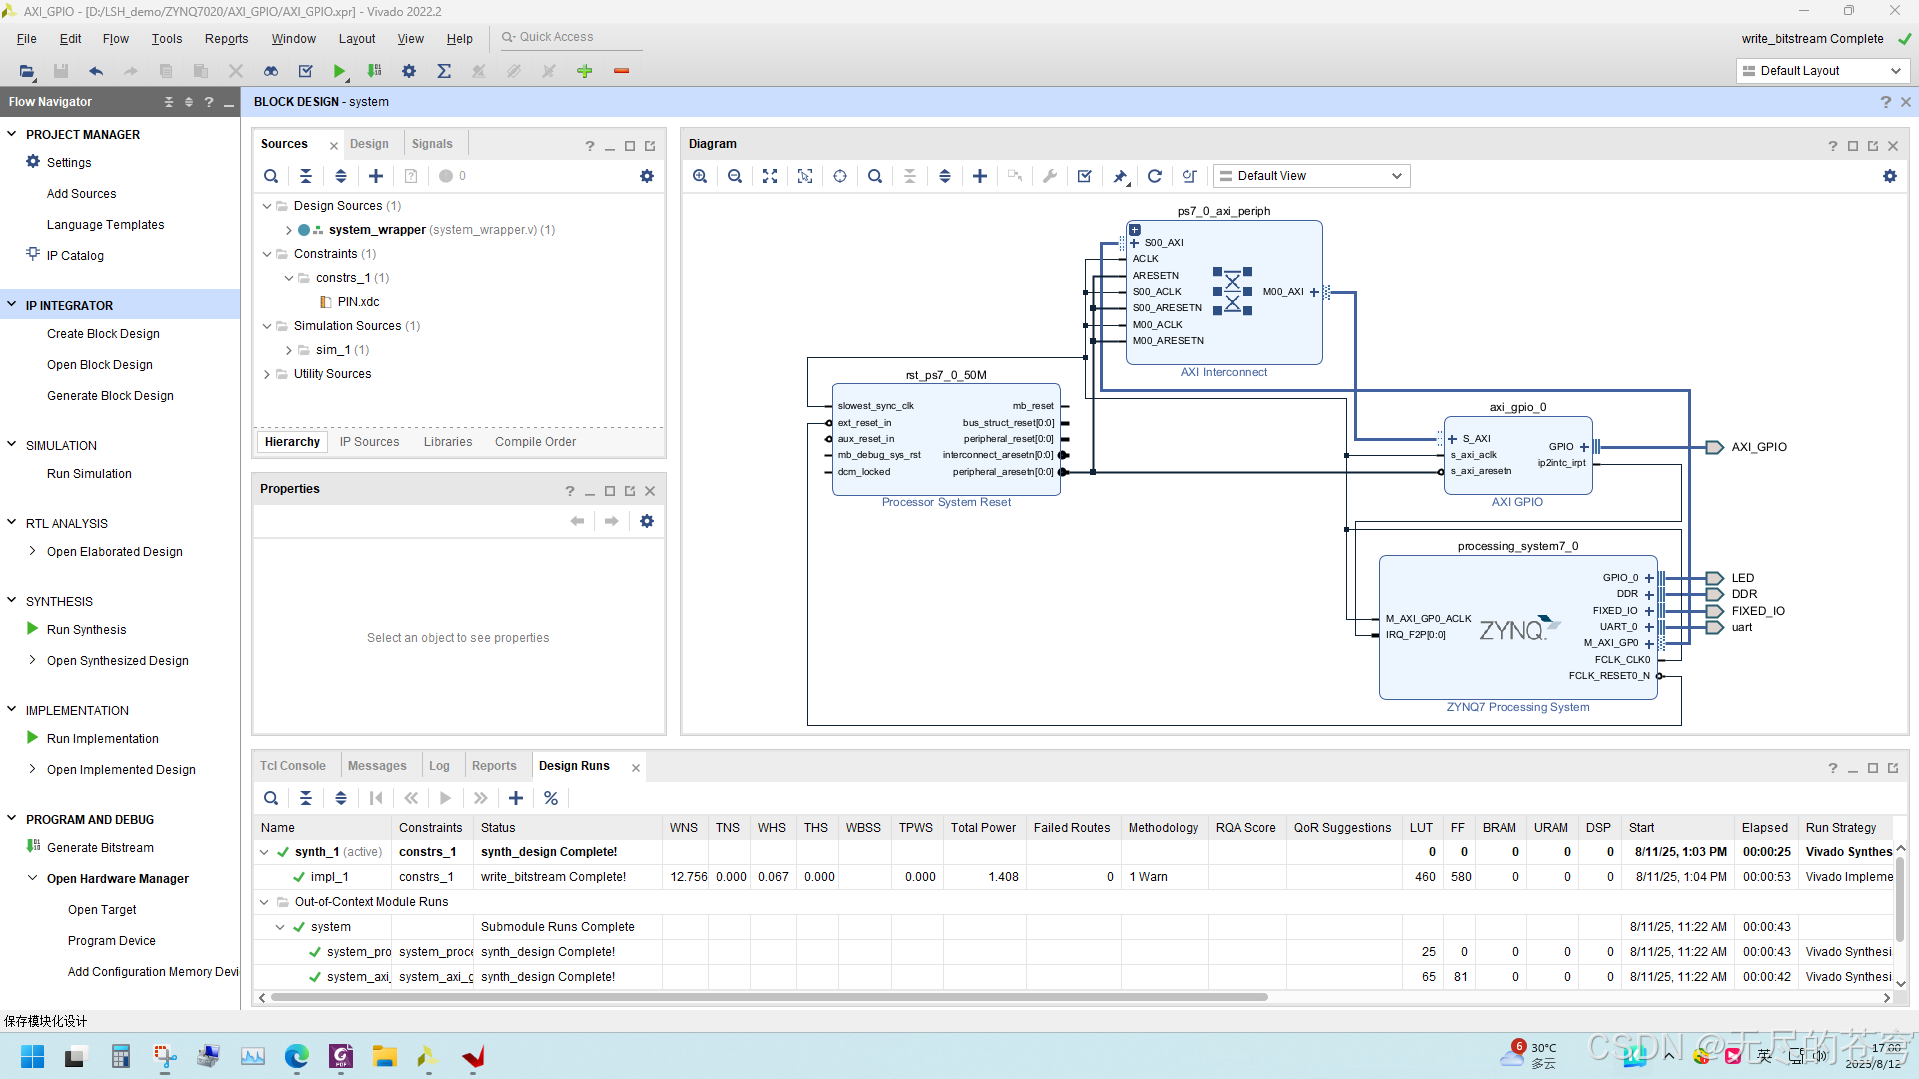Select the IP Sources view tab
1919x1079 pixels.
[369, 442]
